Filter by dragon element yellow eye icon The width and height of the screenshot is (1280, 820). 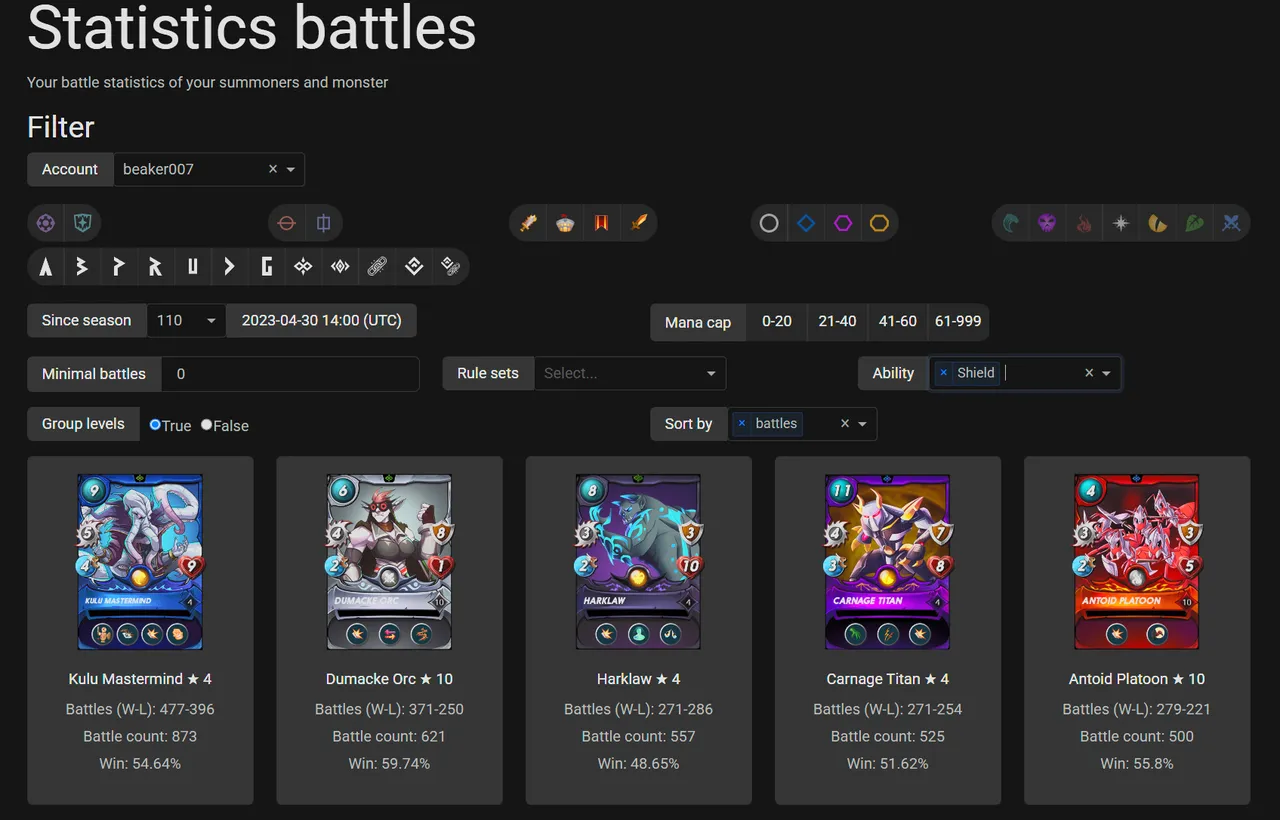[x=1157, y=223]
